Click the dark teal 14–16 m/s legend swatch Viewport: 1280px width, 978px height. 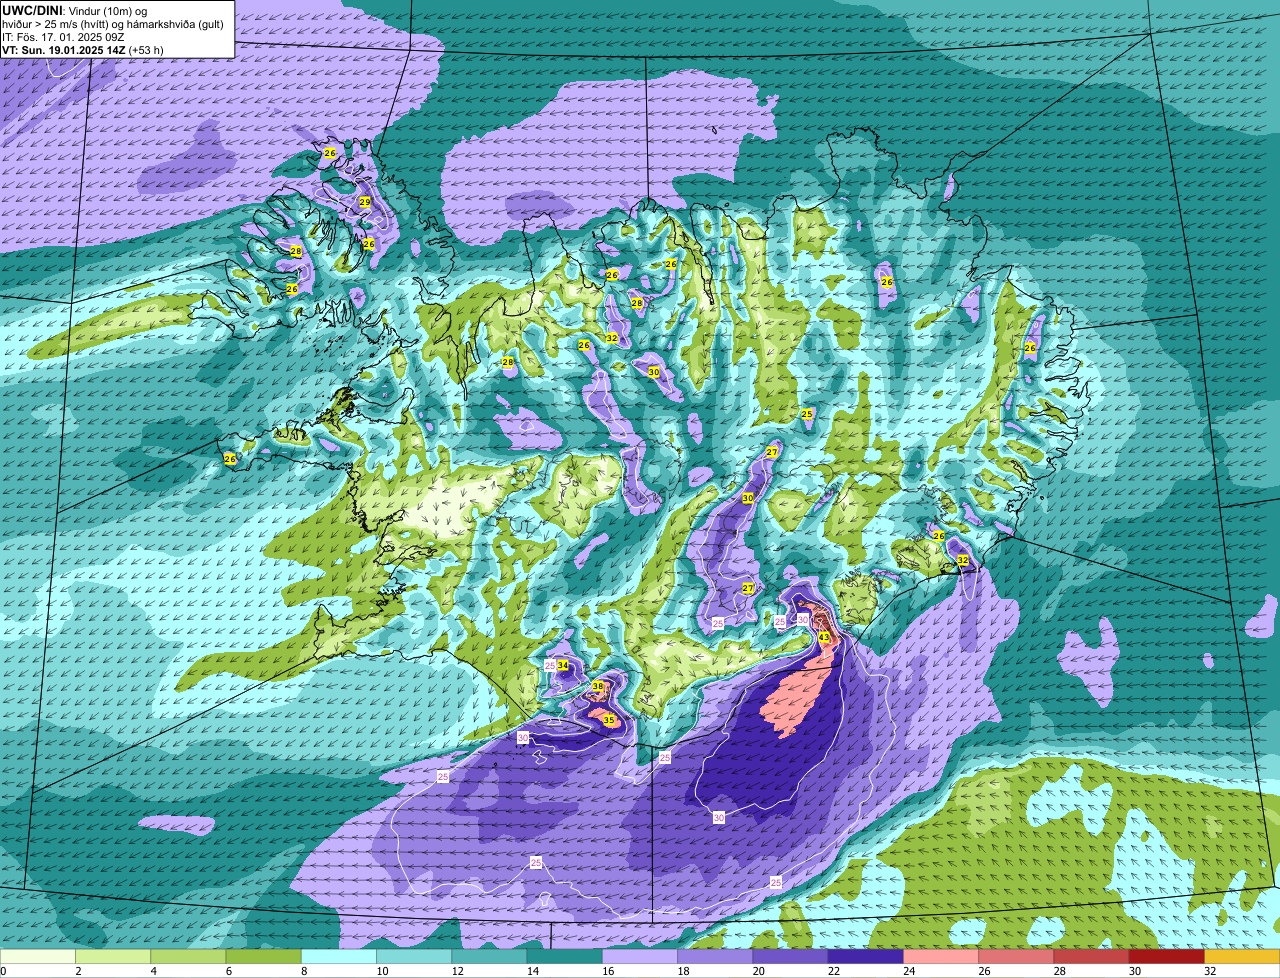pyautogui.click(x=565, y=957)
